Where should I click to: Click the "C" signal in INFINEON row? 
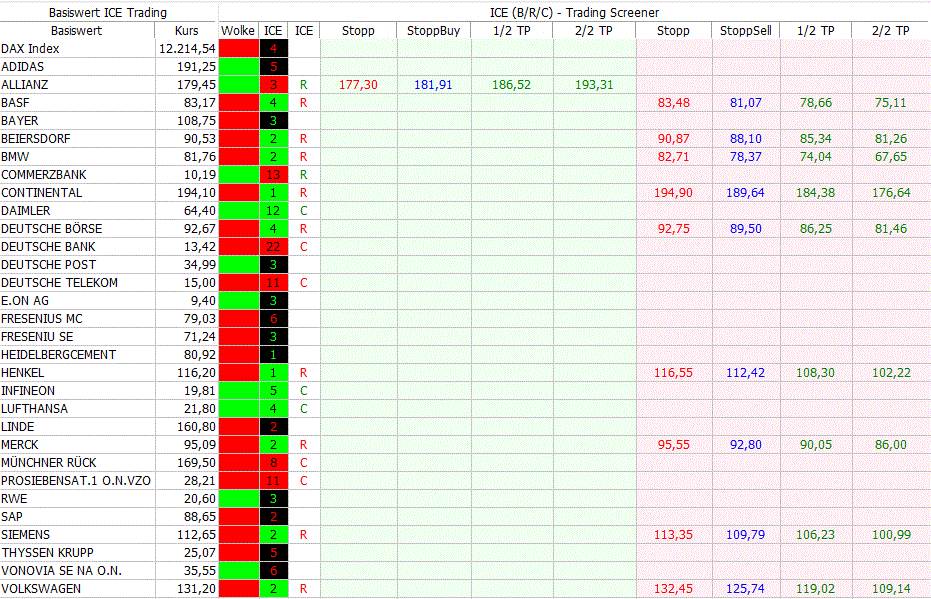[303, 391]
